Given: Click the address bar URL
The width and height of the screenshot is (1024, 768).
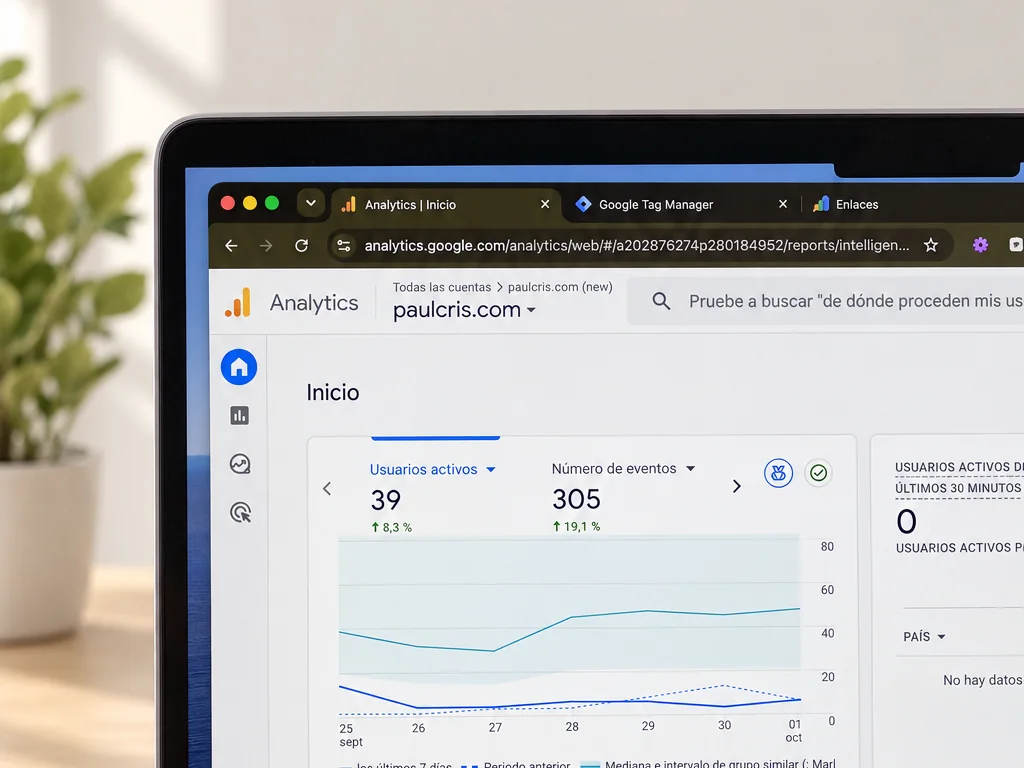Looking at the screenshot, I should pyautogui.click(x=637, y=246).
